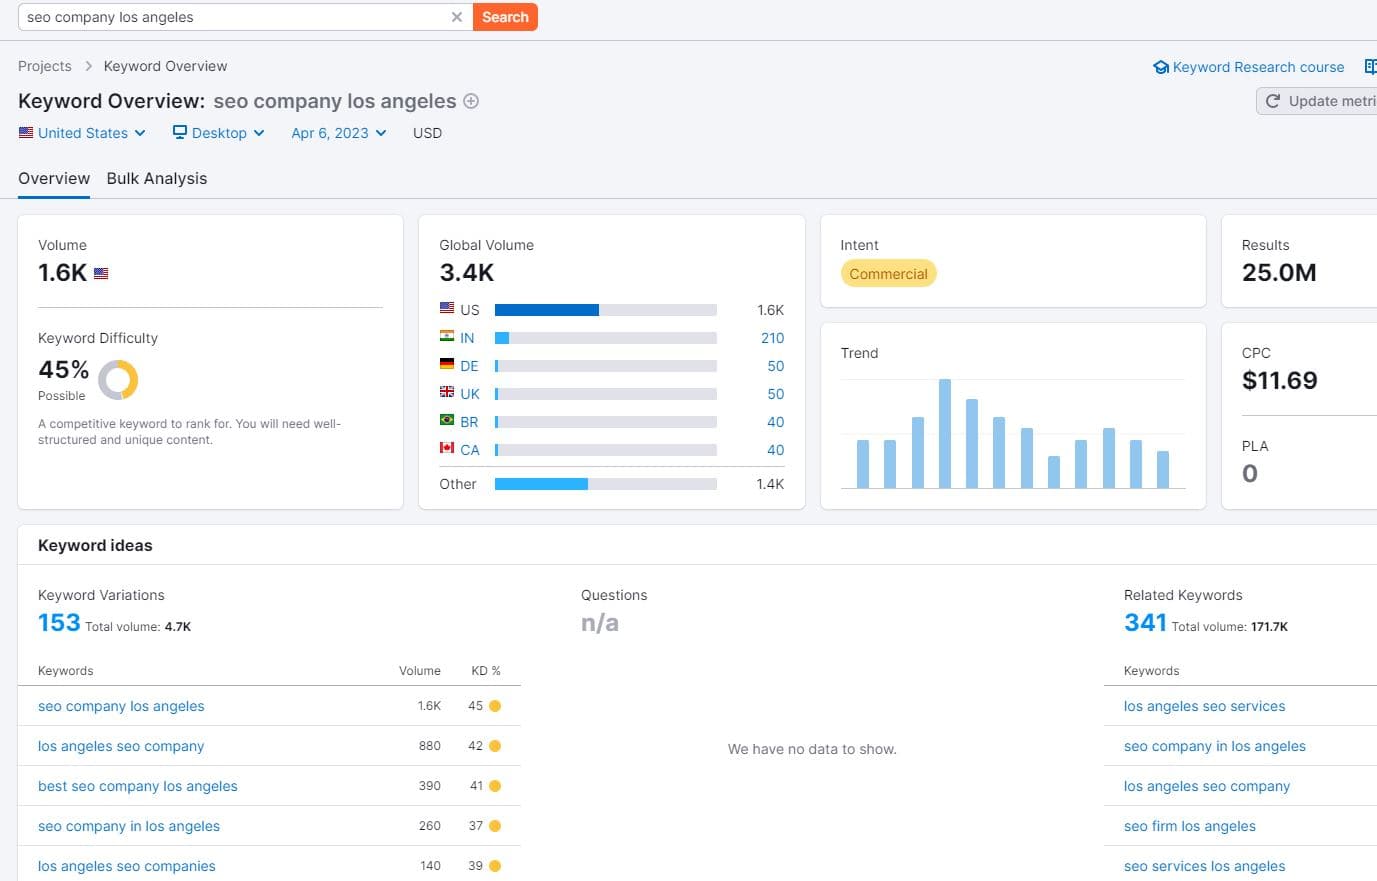This screenshot has height=881, width=1377.
Task: Open the book icon at top right
Action: pos(1371,66)
